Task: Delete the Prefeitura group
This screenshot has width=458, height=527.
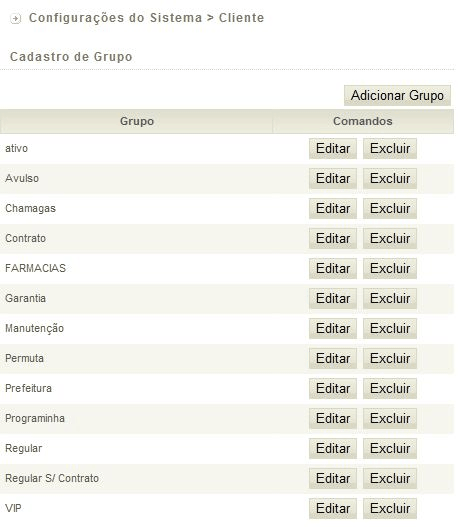Action: [x=390, y=389]
